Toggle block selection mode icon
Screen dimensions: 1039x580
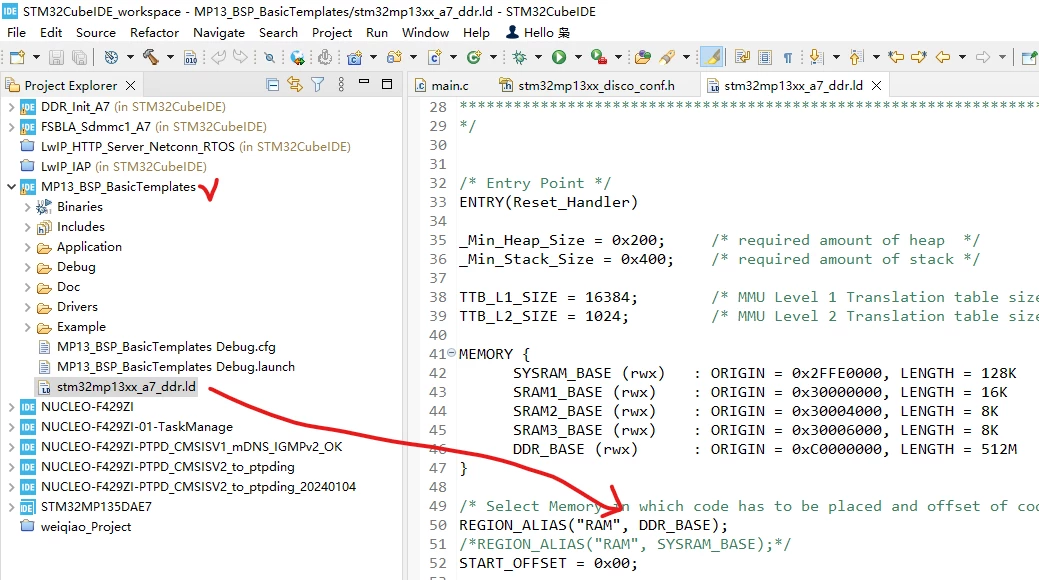[765, 58]
